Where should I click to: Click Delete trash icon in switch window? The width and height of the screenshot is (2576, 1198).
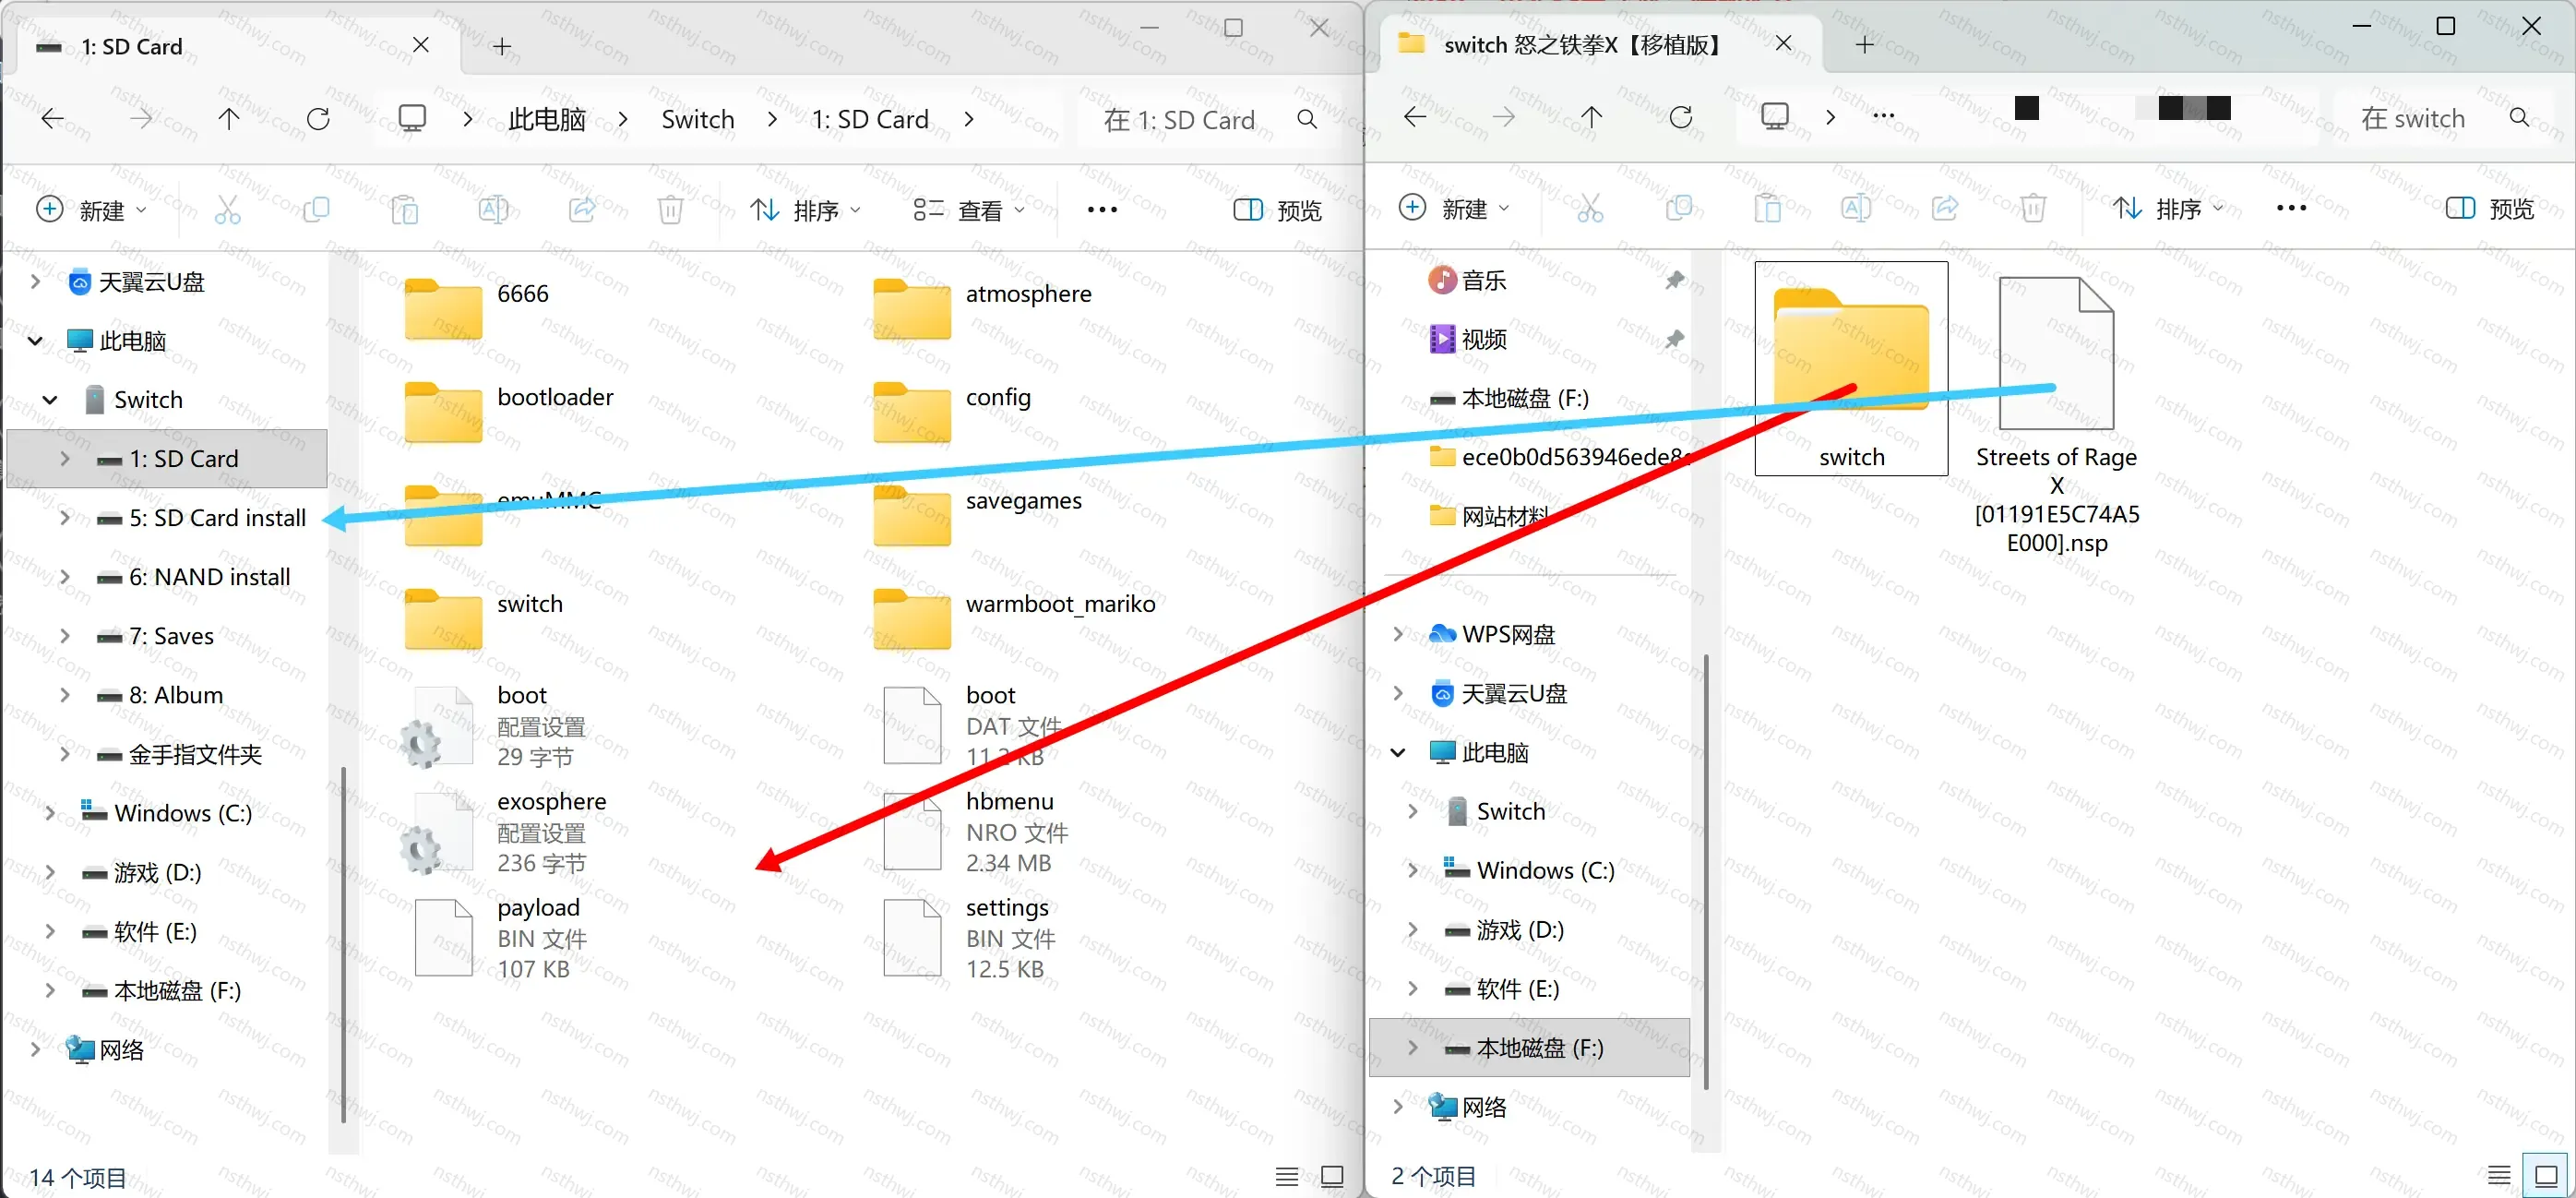tap(2033, 208)
